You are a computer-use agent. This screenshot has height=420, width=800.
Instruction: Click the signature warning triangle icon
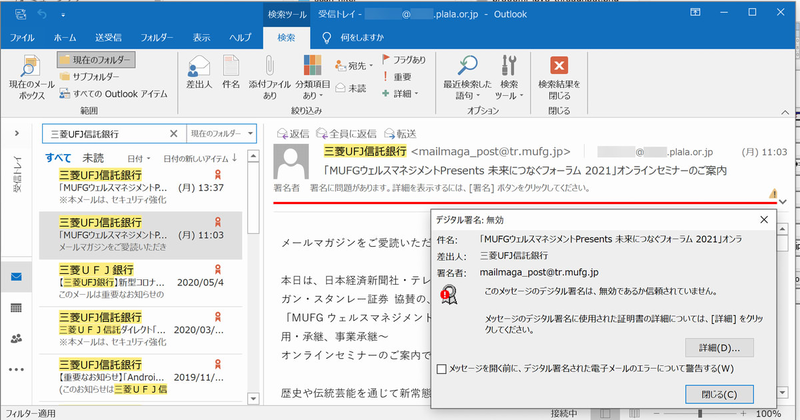pyautogui.click(x=773, y=193)
